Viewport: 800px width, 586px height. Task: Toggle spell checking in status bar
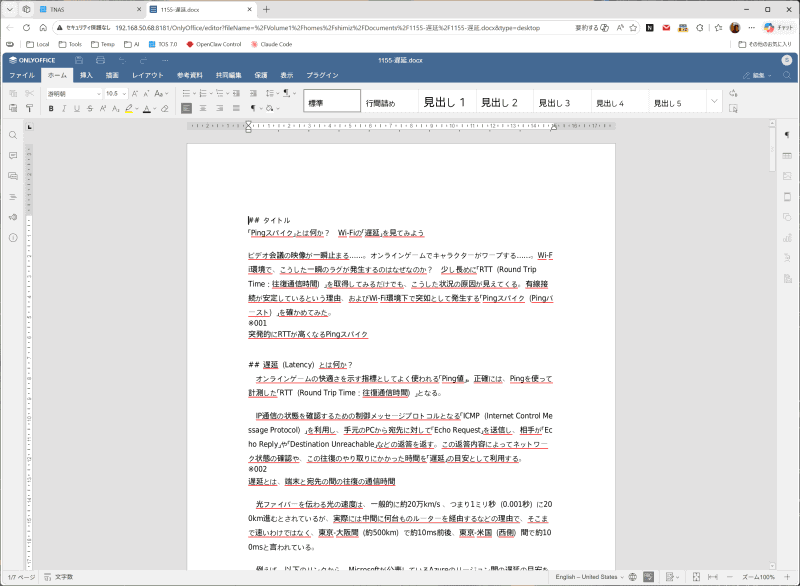pyautogui.click(x=648, y=577)
